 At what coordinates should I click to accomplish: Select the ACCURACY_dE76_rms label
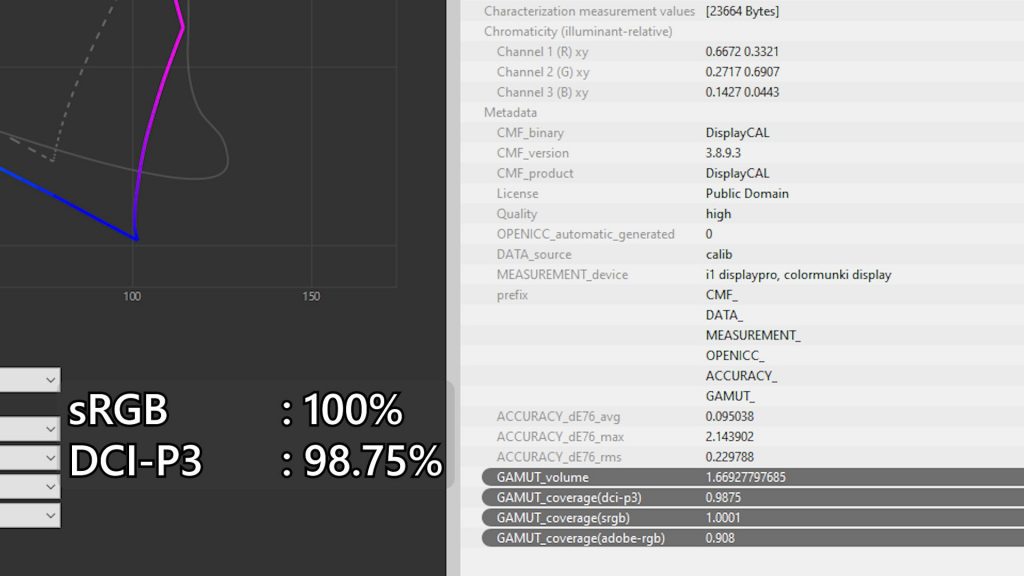click(559, 456)
